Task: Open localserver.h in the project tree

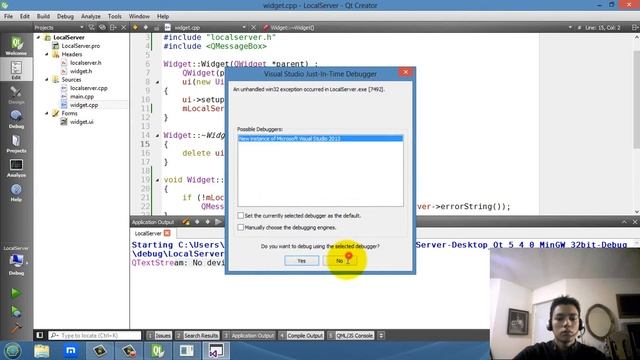Action: point(85,63)
